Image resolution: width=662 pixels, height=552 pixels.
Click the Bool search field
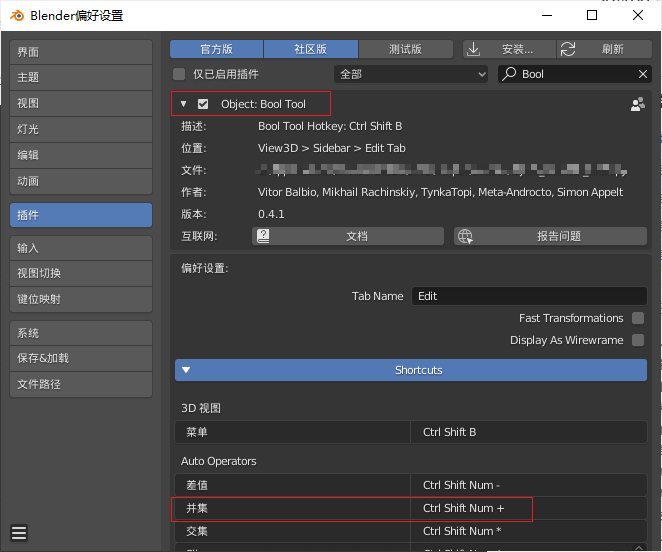[575, 74]
